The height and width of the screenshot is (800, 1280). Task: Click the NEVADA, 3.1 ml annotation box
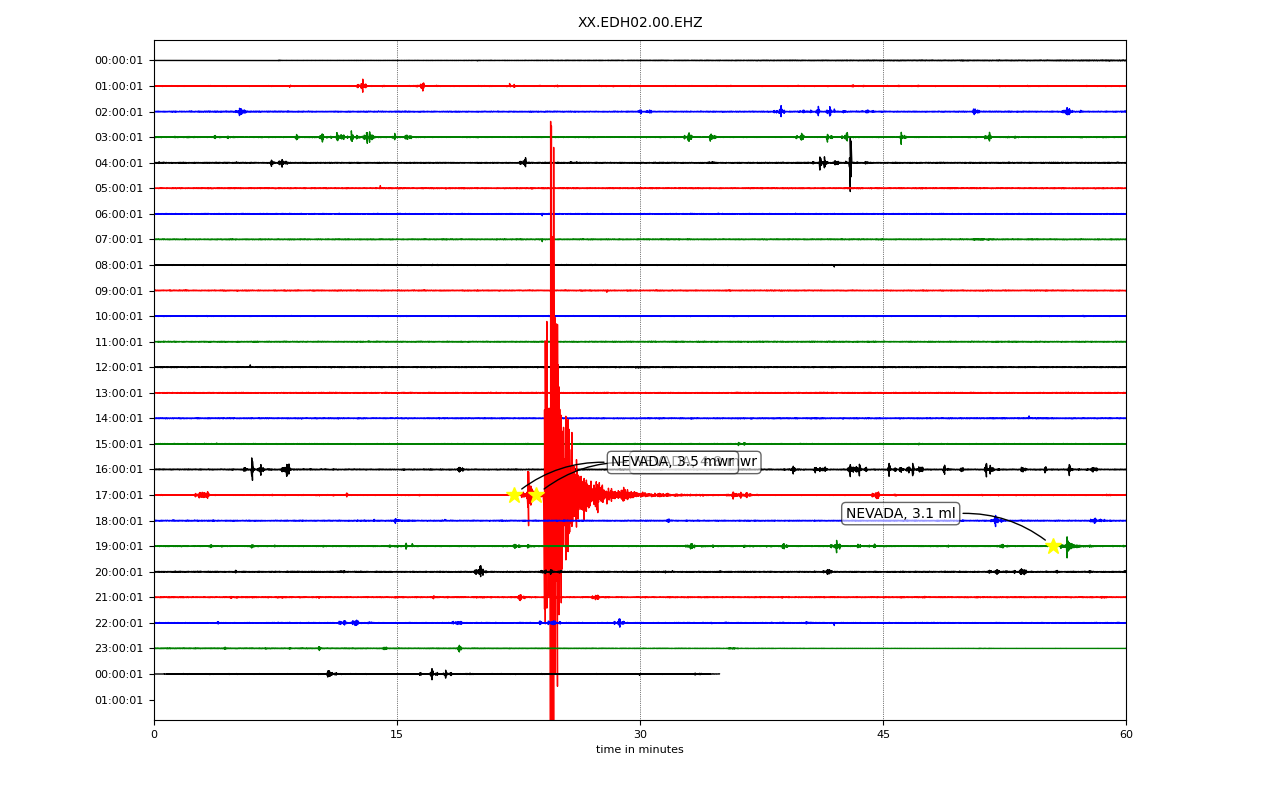(x=901, y=514)
